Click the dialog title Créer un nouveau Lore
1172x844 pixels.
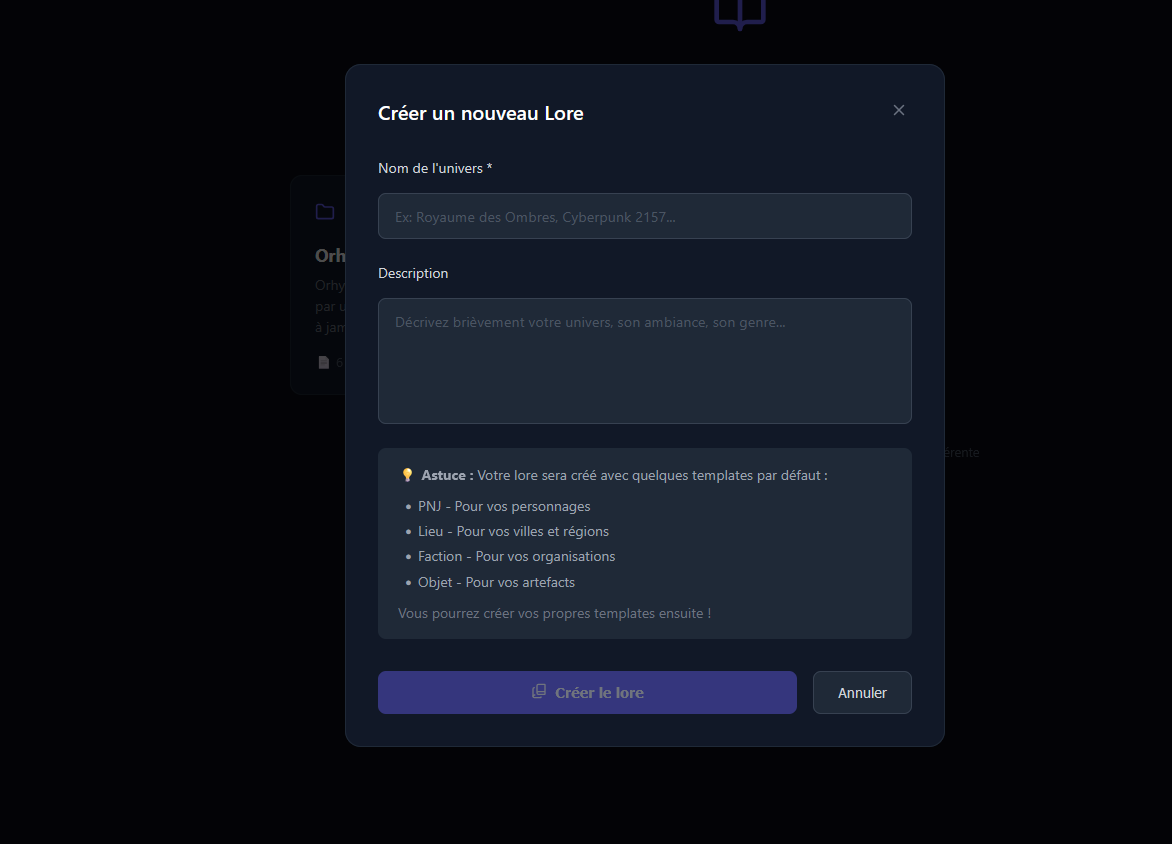point(481,113)
